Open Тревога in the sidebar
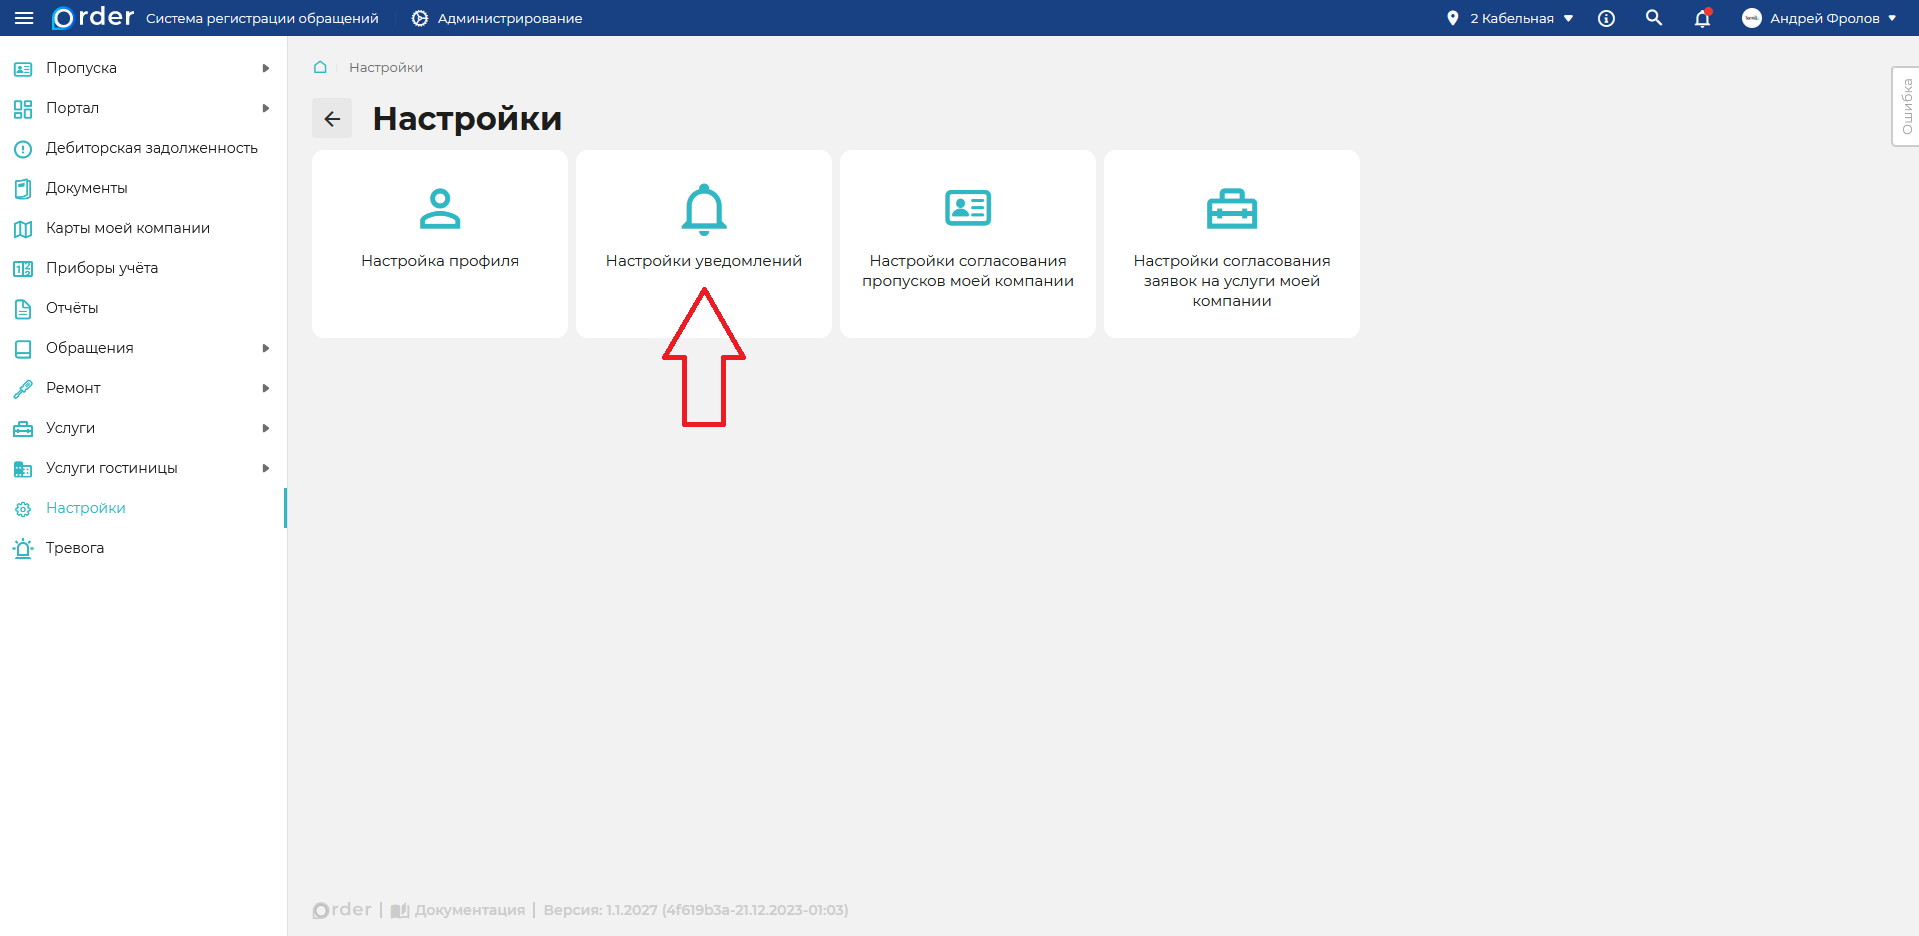The width and height of the screenshot is (1919, 936). pos(75,548)
